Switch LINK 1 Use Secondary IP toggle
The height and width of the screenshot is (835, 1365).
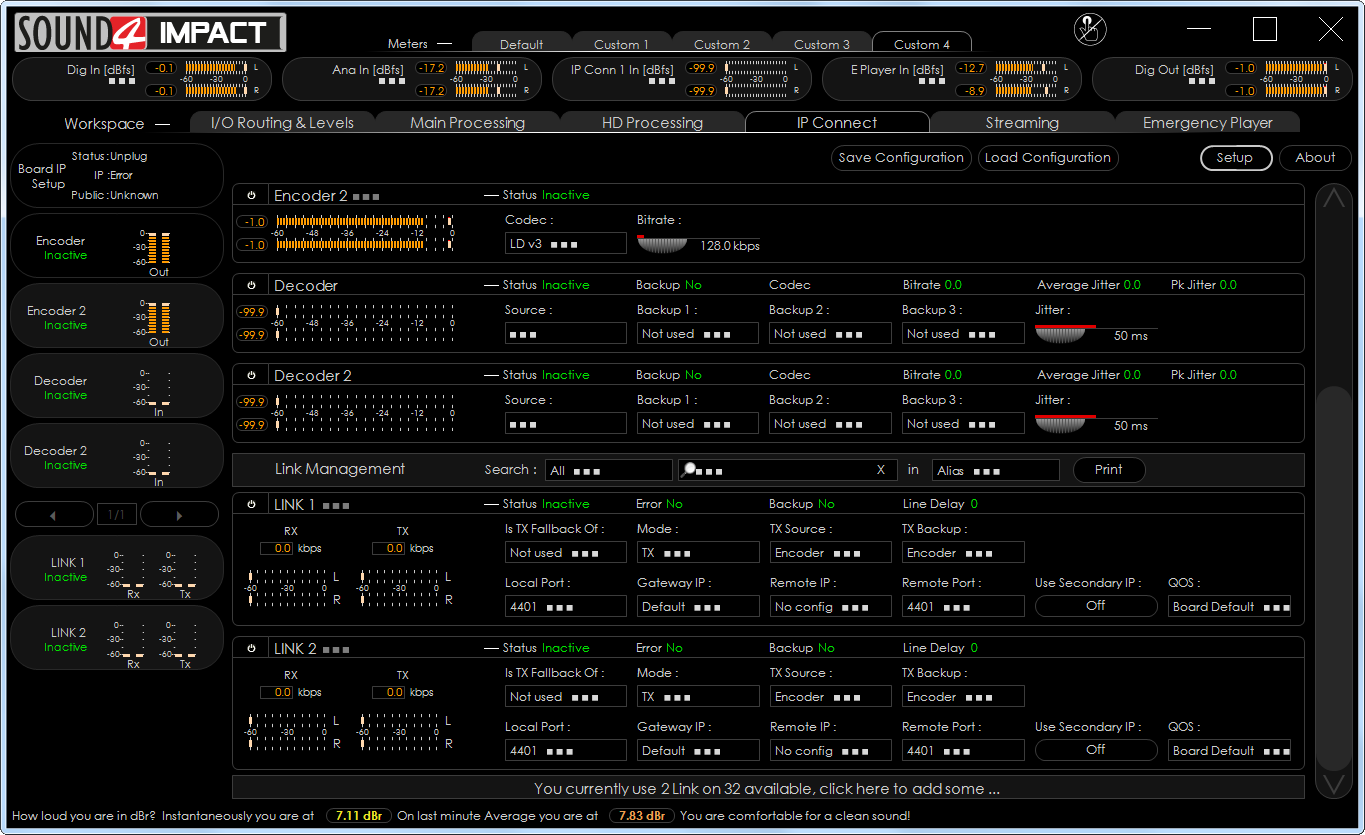point(1096,606)
